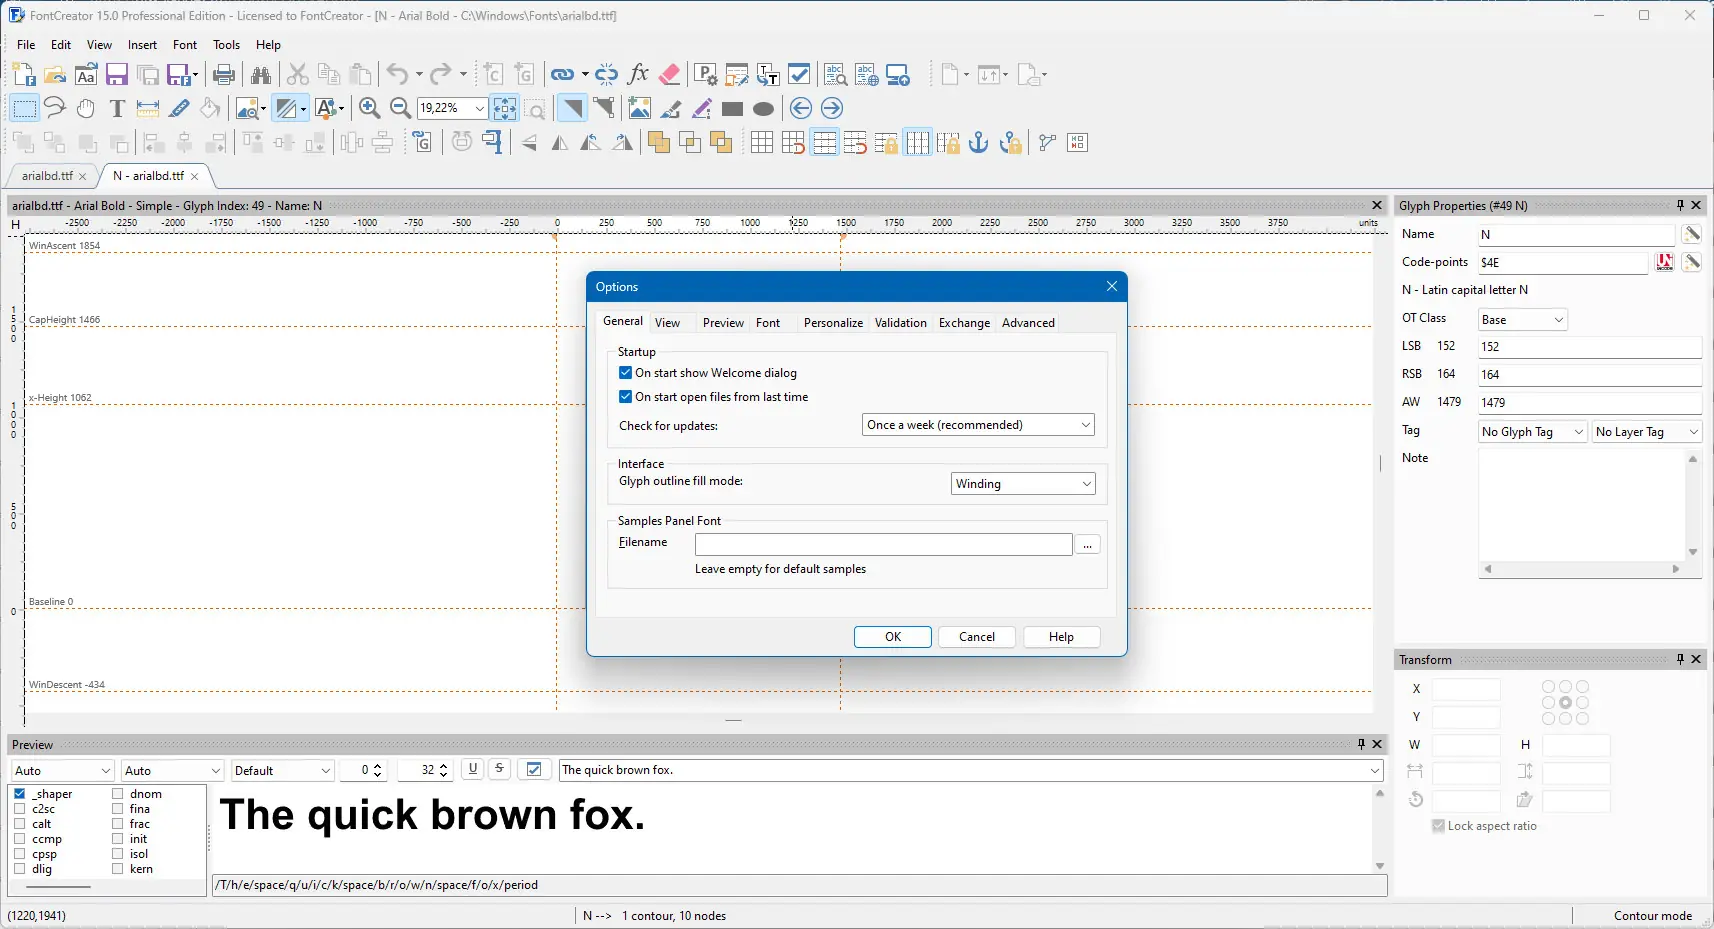The image size is (1714, 929).
Task: Choose the Hand pan tool
Action: pyautogui.click(x=86, y=108)
